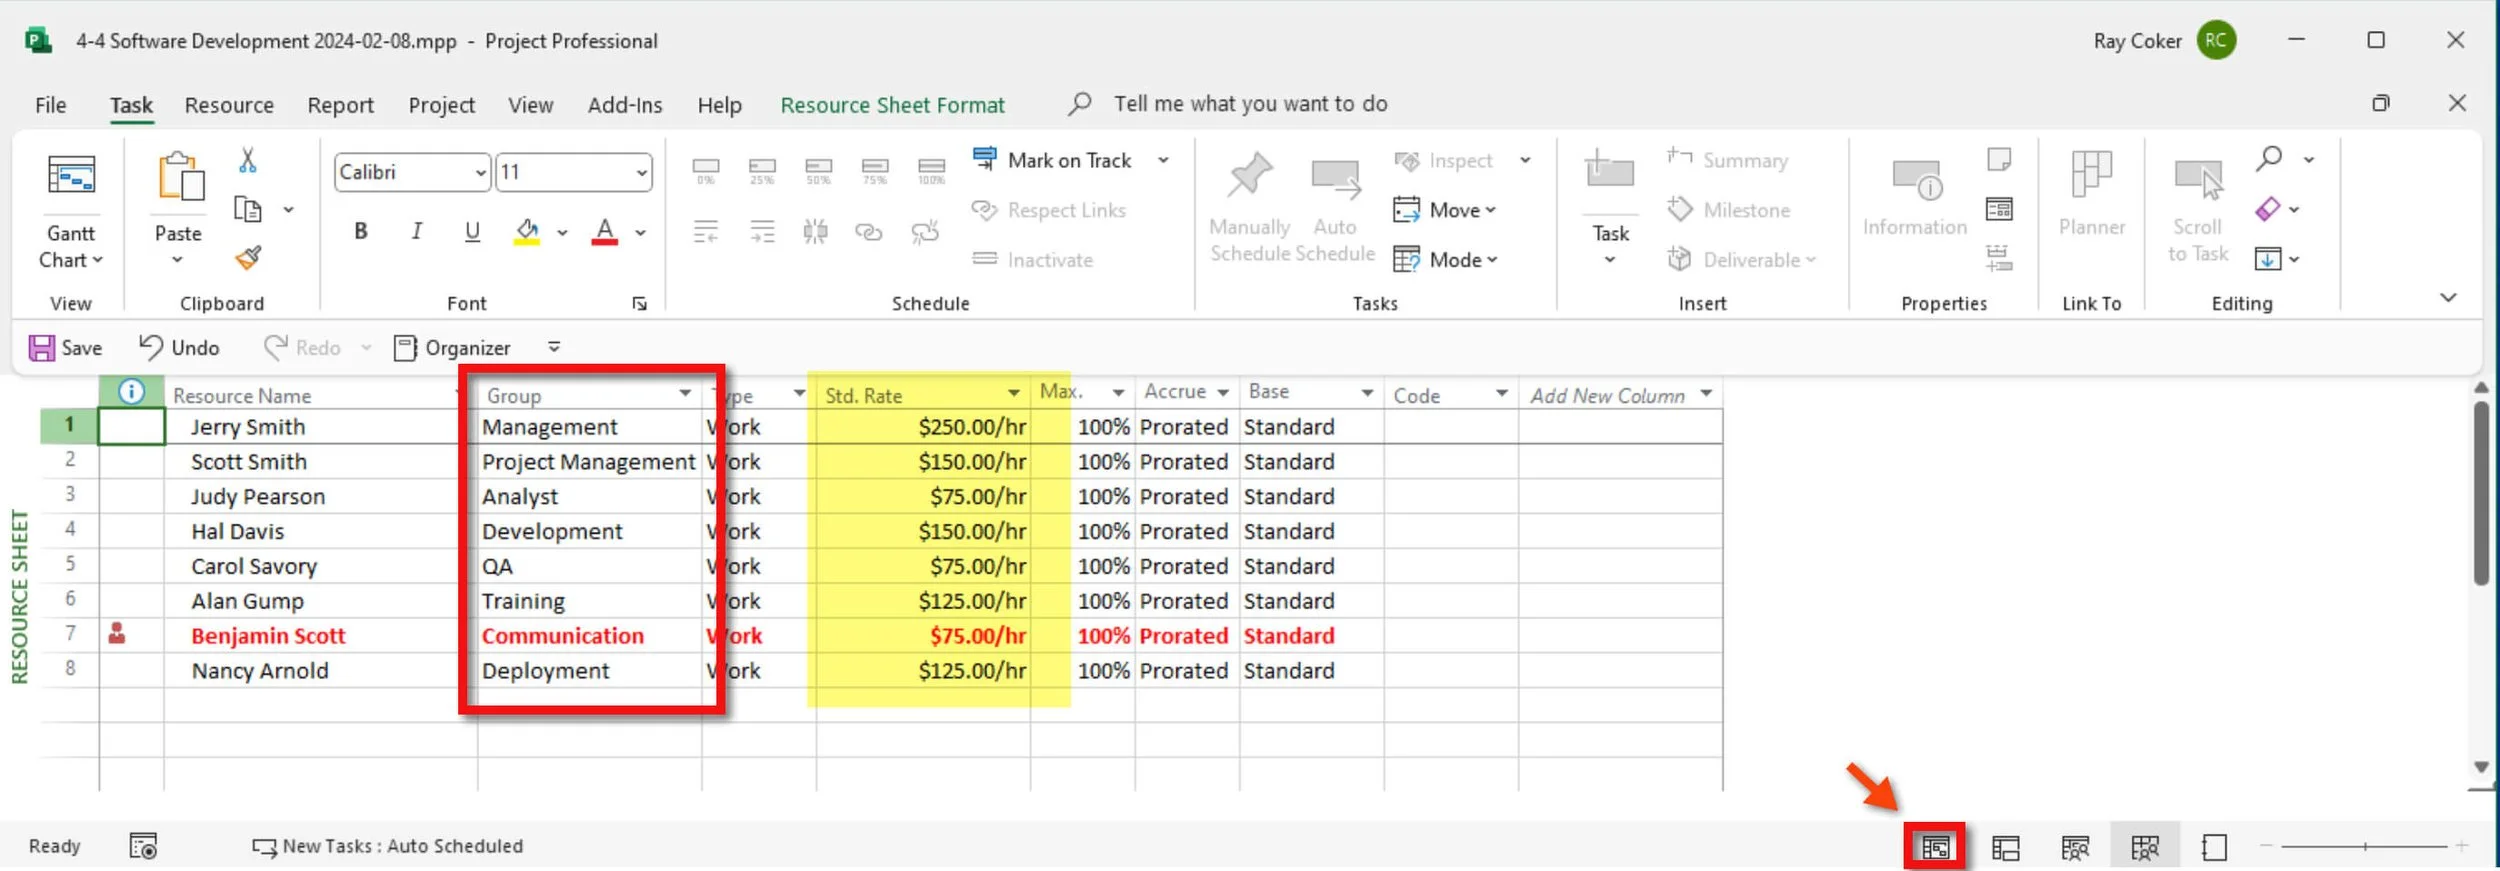Cut selection with the scissors icon
2500x871 pixels.
(x=248, y=160)
